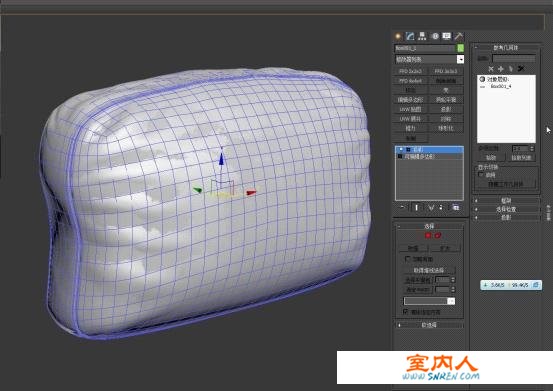Expand the soft selection rollout
The image size is (553, 391).
(x=429, y=325)
